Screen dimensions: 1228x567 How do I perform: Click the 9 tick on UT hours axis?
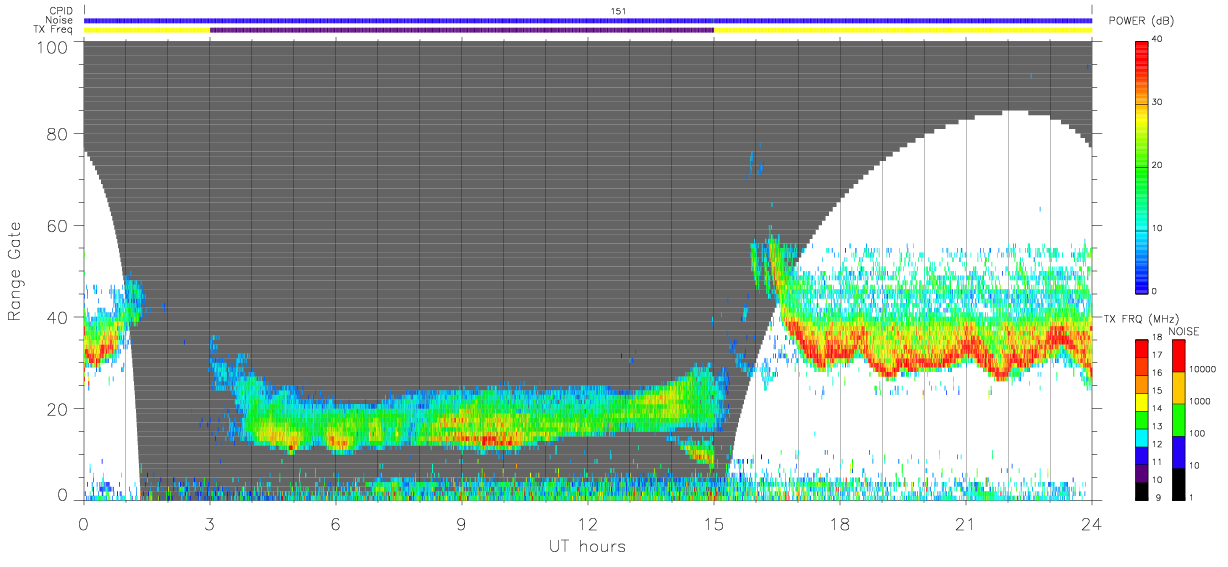462,525
